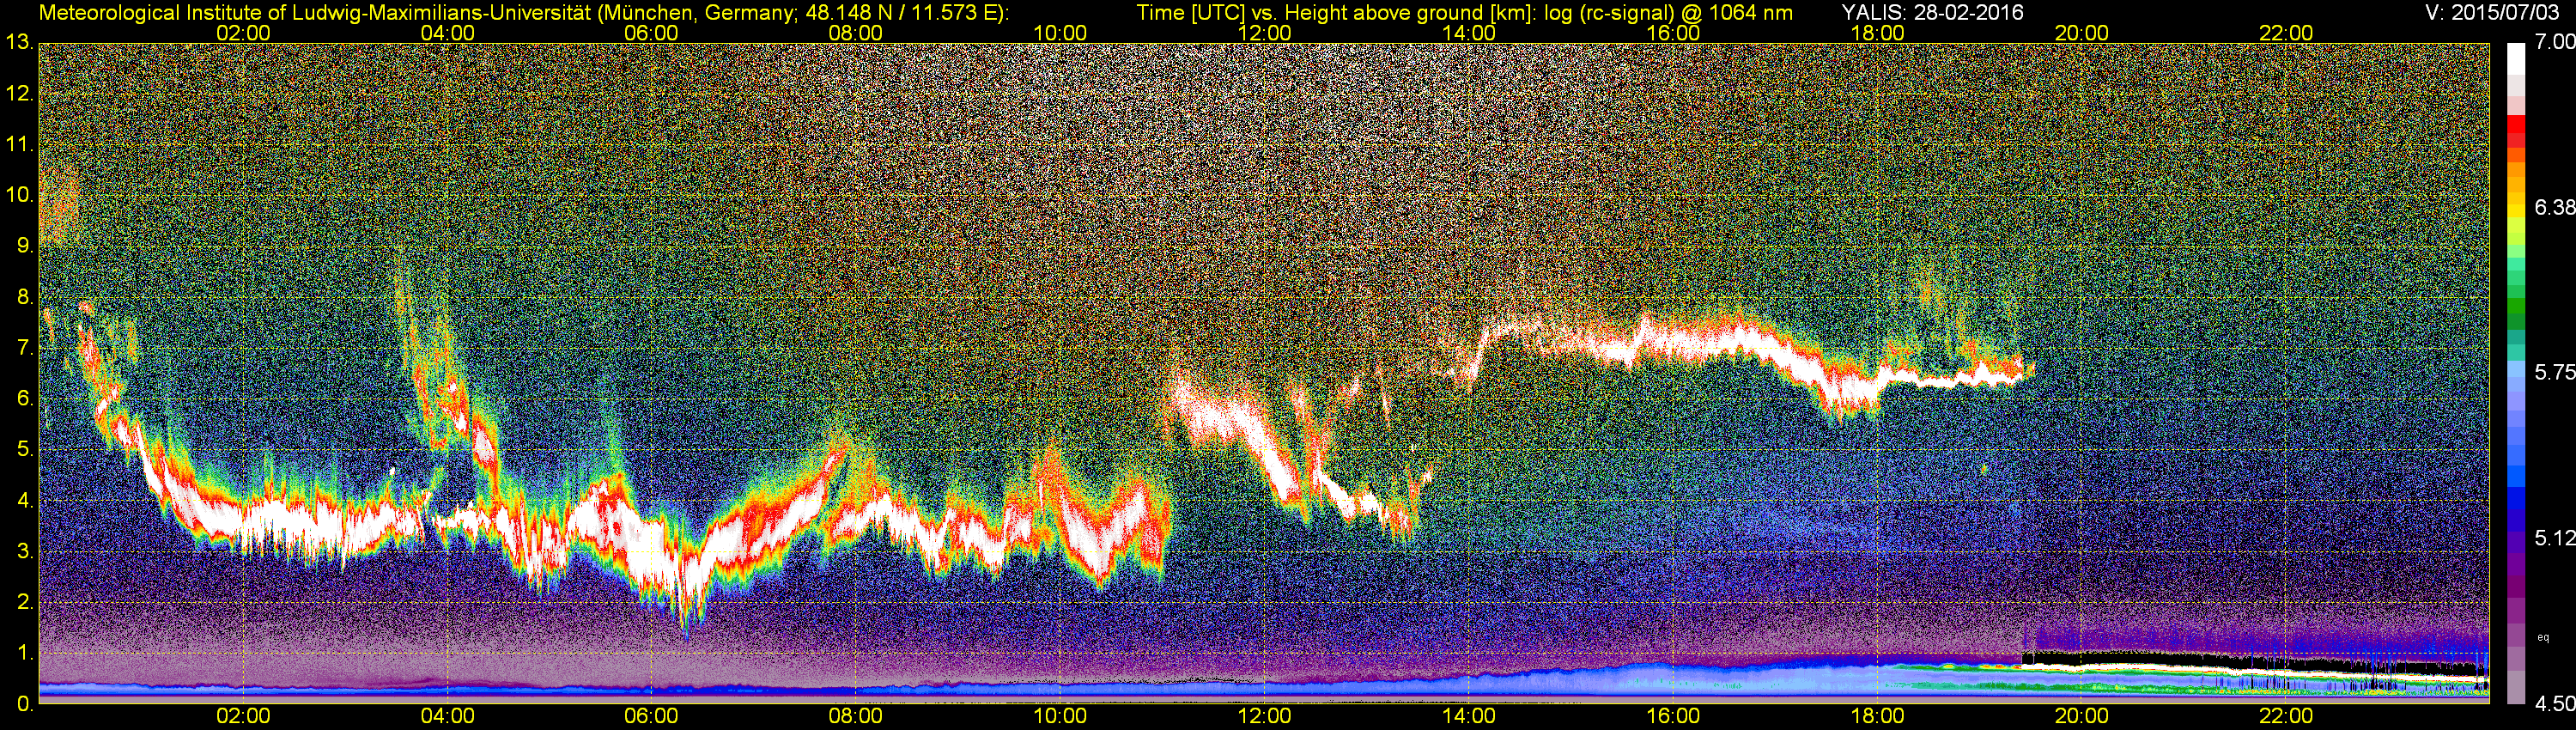
Task: Click the 16:00 label on the top time axis
Action: (x=1673, y=33)
